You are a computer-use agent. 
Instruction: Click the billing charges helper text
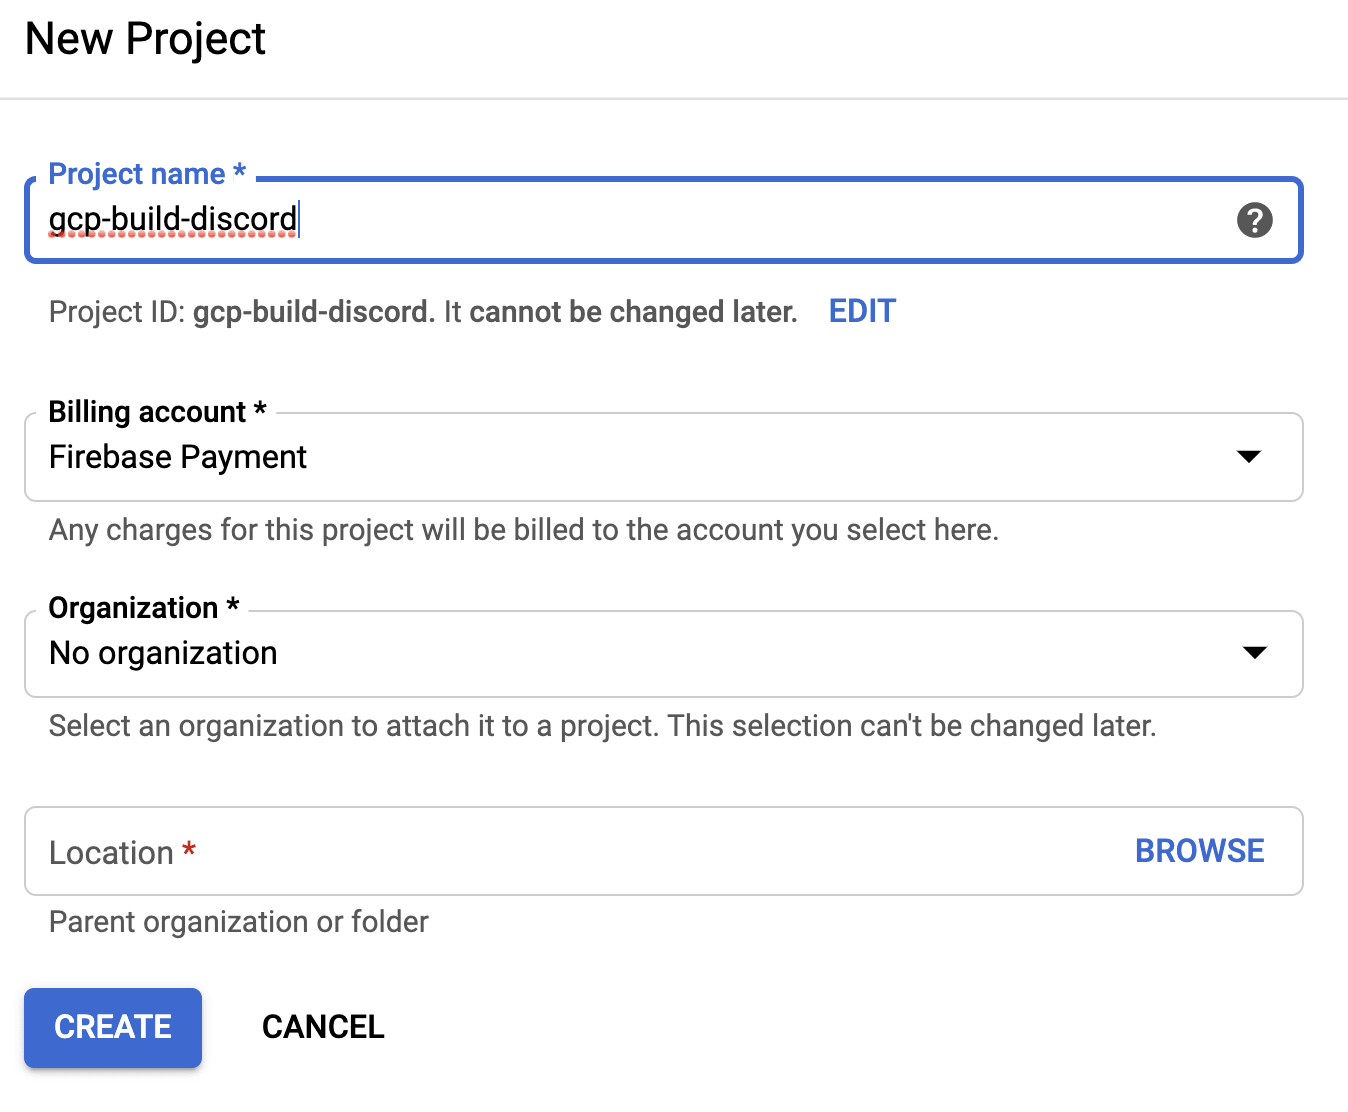(524, 530)
